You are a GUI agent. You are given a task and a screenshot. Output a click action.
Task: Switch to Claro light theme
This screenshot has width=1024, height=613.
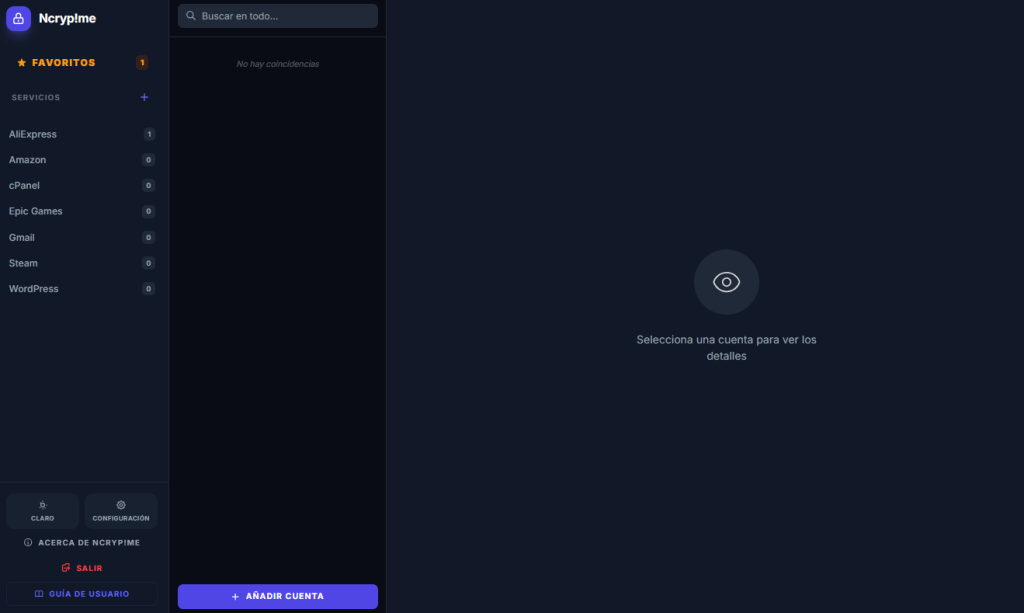tap(42, 511)
